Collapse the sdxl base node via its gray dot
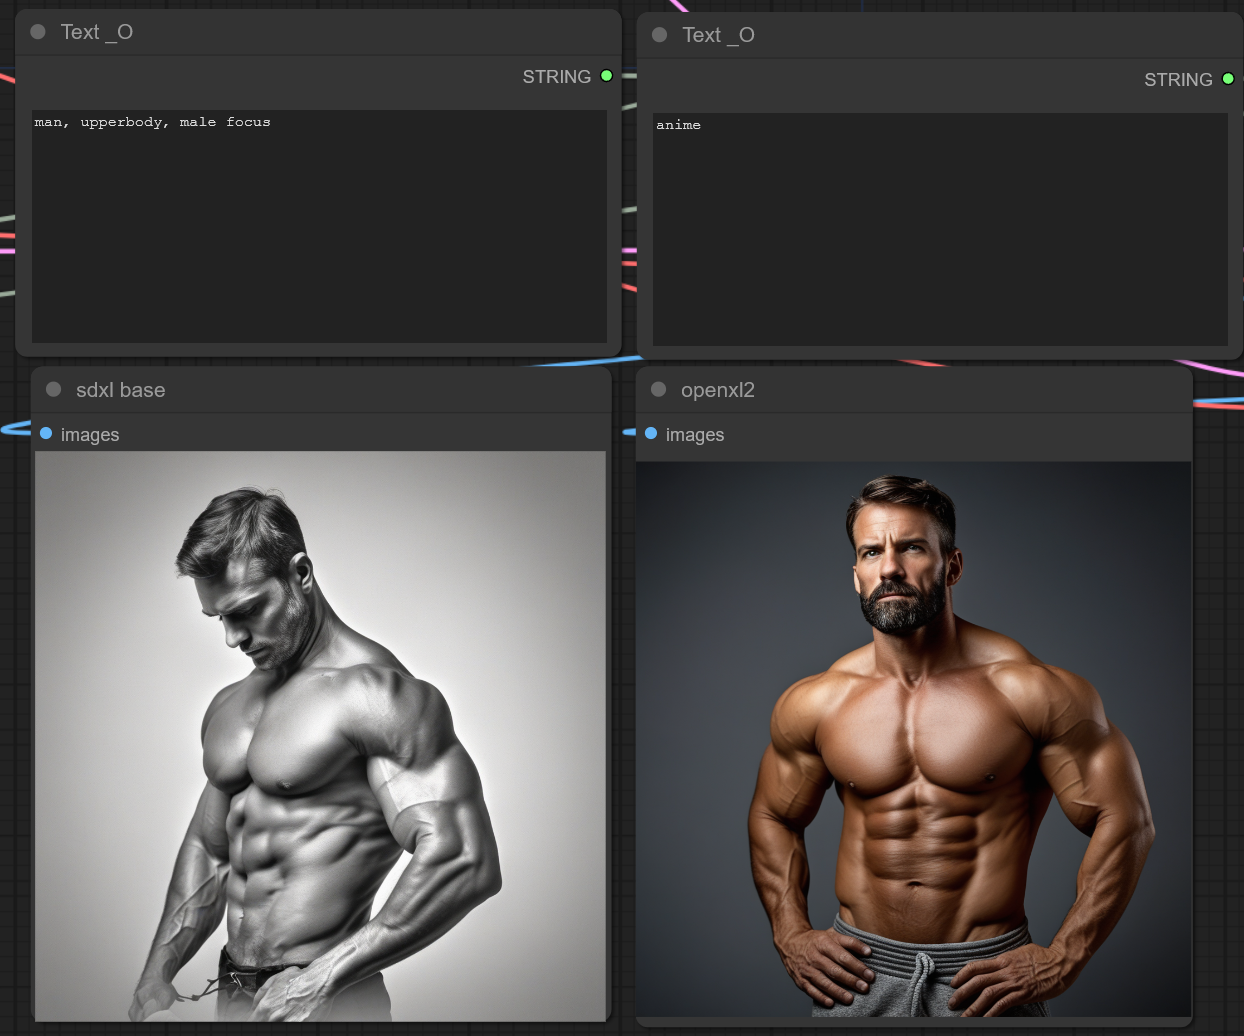Screen dimensions: 1244x1036 54,390
